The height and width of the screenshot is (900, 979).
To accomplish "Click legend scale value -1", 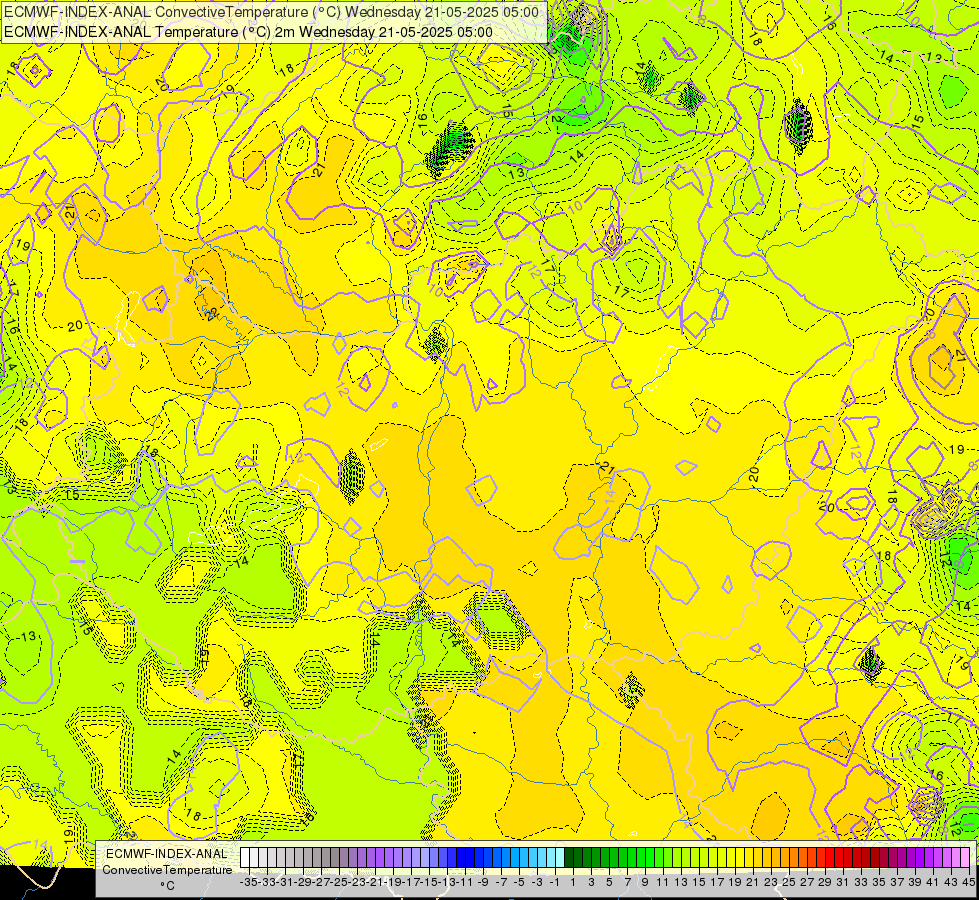I will point(555,882).
